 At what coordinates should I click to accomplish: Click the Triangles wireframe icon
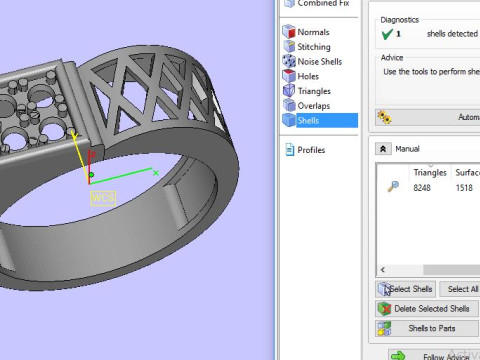pos(289,91)
